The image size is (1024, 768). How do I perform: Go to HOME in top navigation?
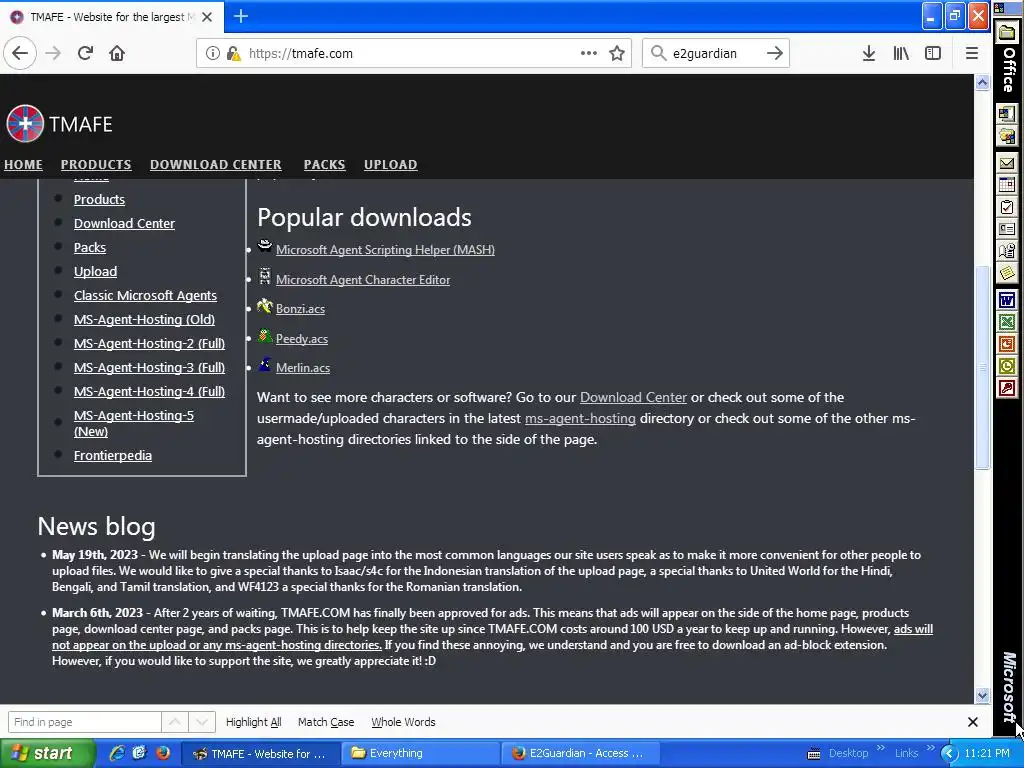point(24,165)
